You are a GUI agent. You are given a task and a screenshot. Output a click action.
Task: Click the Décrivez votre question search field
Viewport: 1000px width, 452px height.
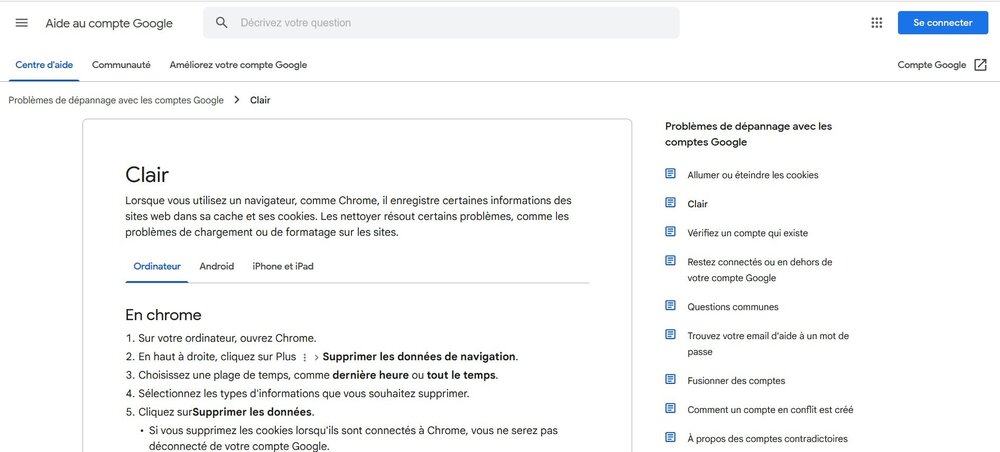click(x=450, y=23)
